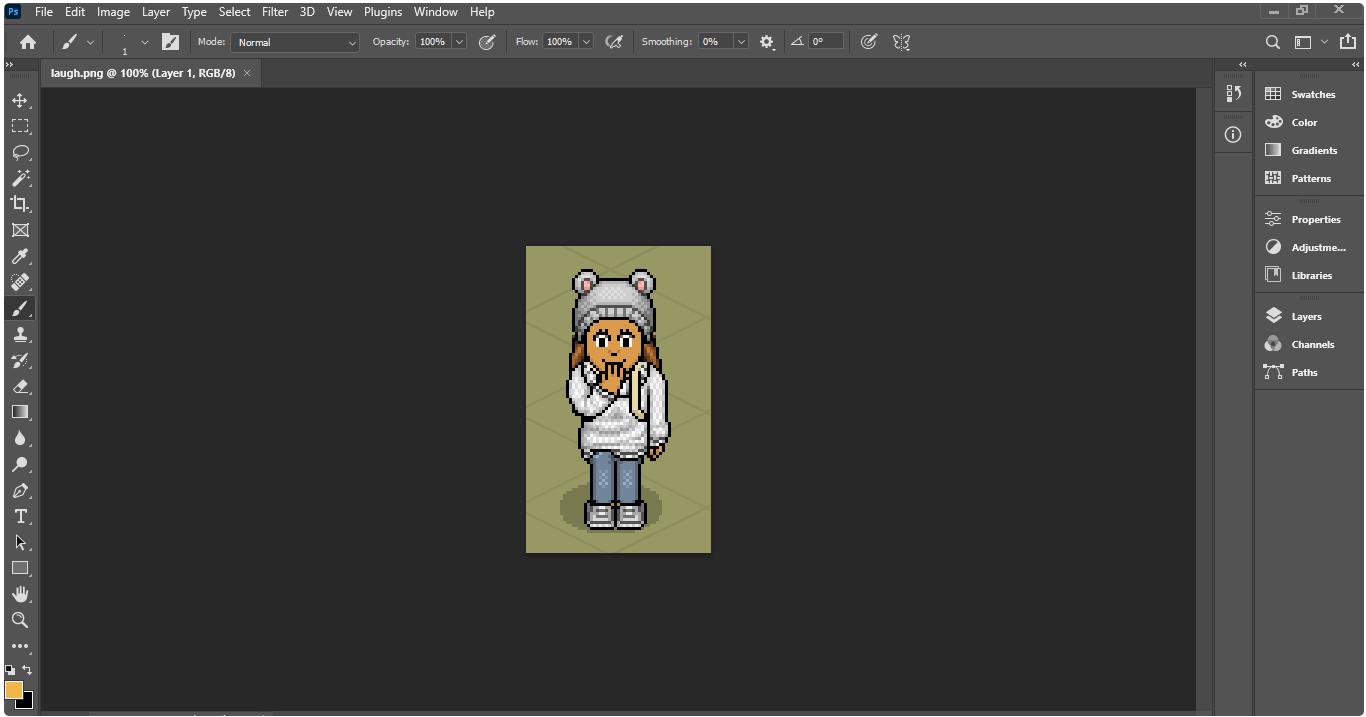This screenshot has width=1366, height=717.
Task: Select the Crop tool
Action: click(x=20, y=204)
